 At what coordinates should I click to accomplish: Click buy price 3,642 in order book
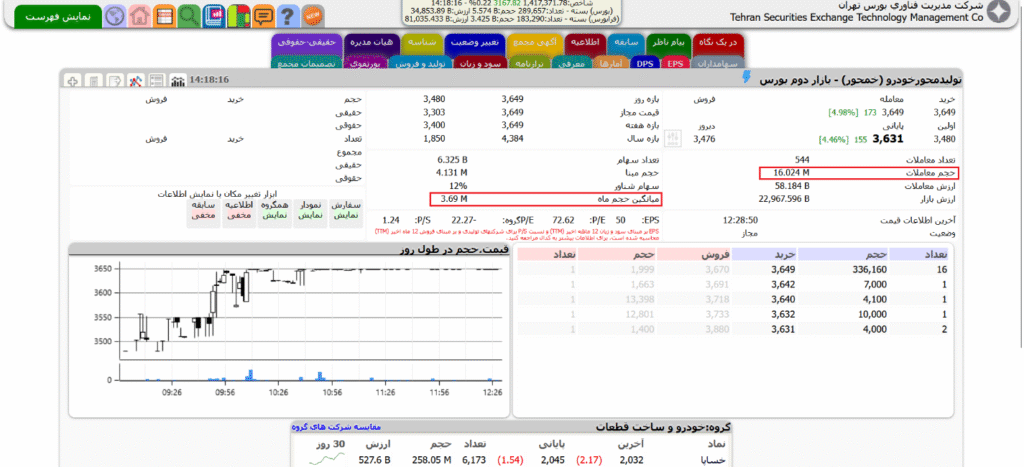point(782,284)
